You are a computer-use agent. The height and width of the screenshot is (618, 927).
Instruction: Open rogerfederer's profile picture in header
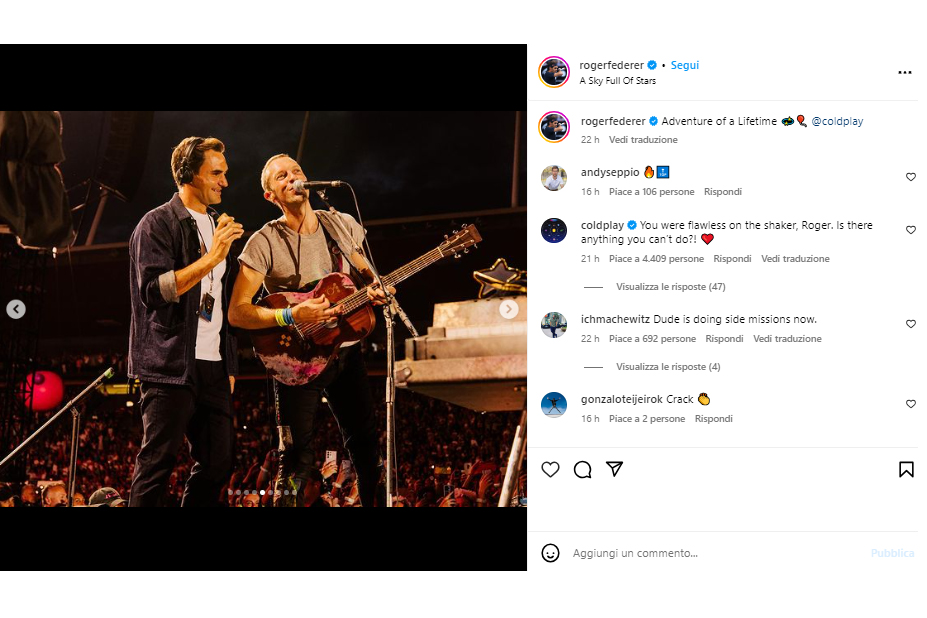point(554,72)
